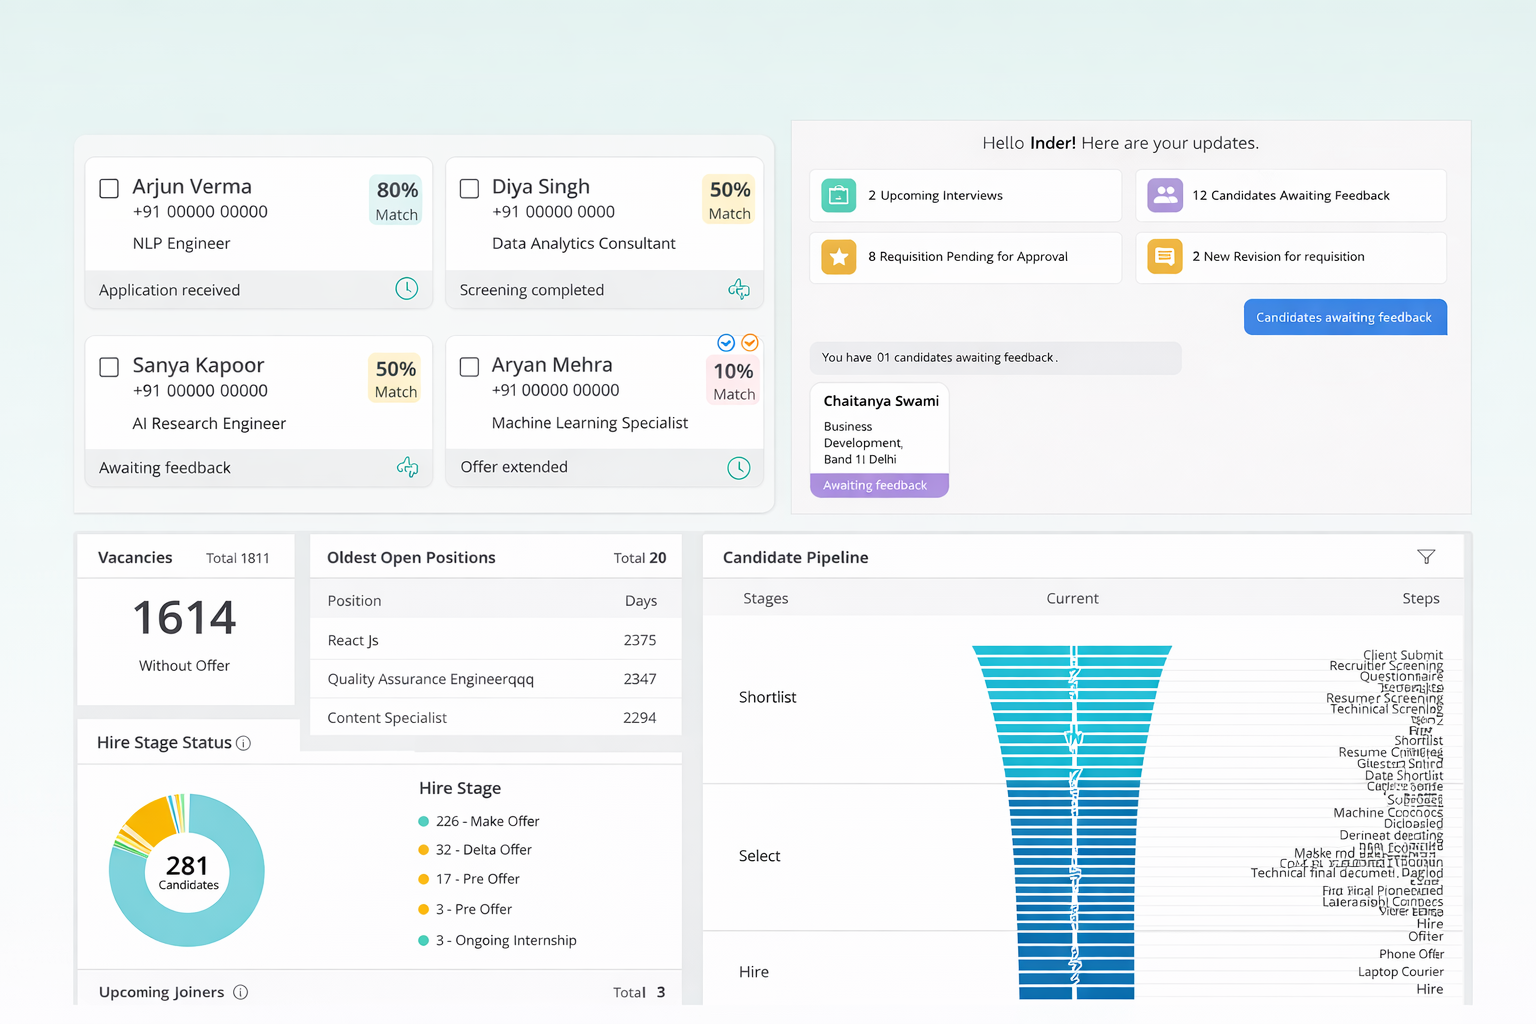Open the Candidate Pipeline filter
Image resolution: width=1536 pixels, height=1024 pixels.
coord(1426,556)
